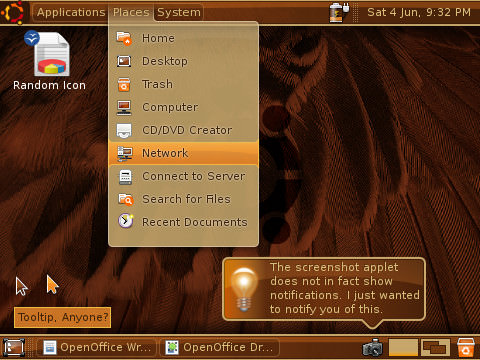Open the Trash applet in bottom panel
This screenshot has height=360, width=480.
[466, 347]
